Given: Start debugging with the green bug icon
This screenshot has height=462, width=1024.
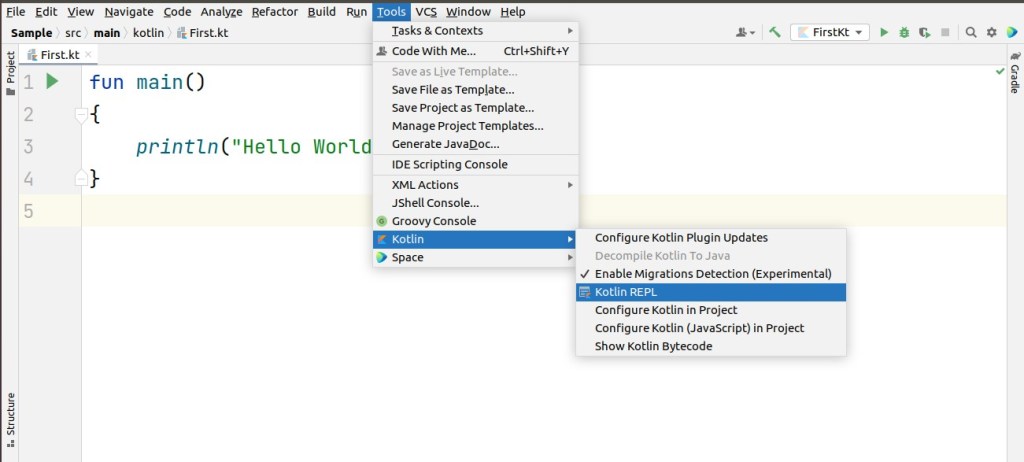Looking at the screenshot, I should coord(904,32).
